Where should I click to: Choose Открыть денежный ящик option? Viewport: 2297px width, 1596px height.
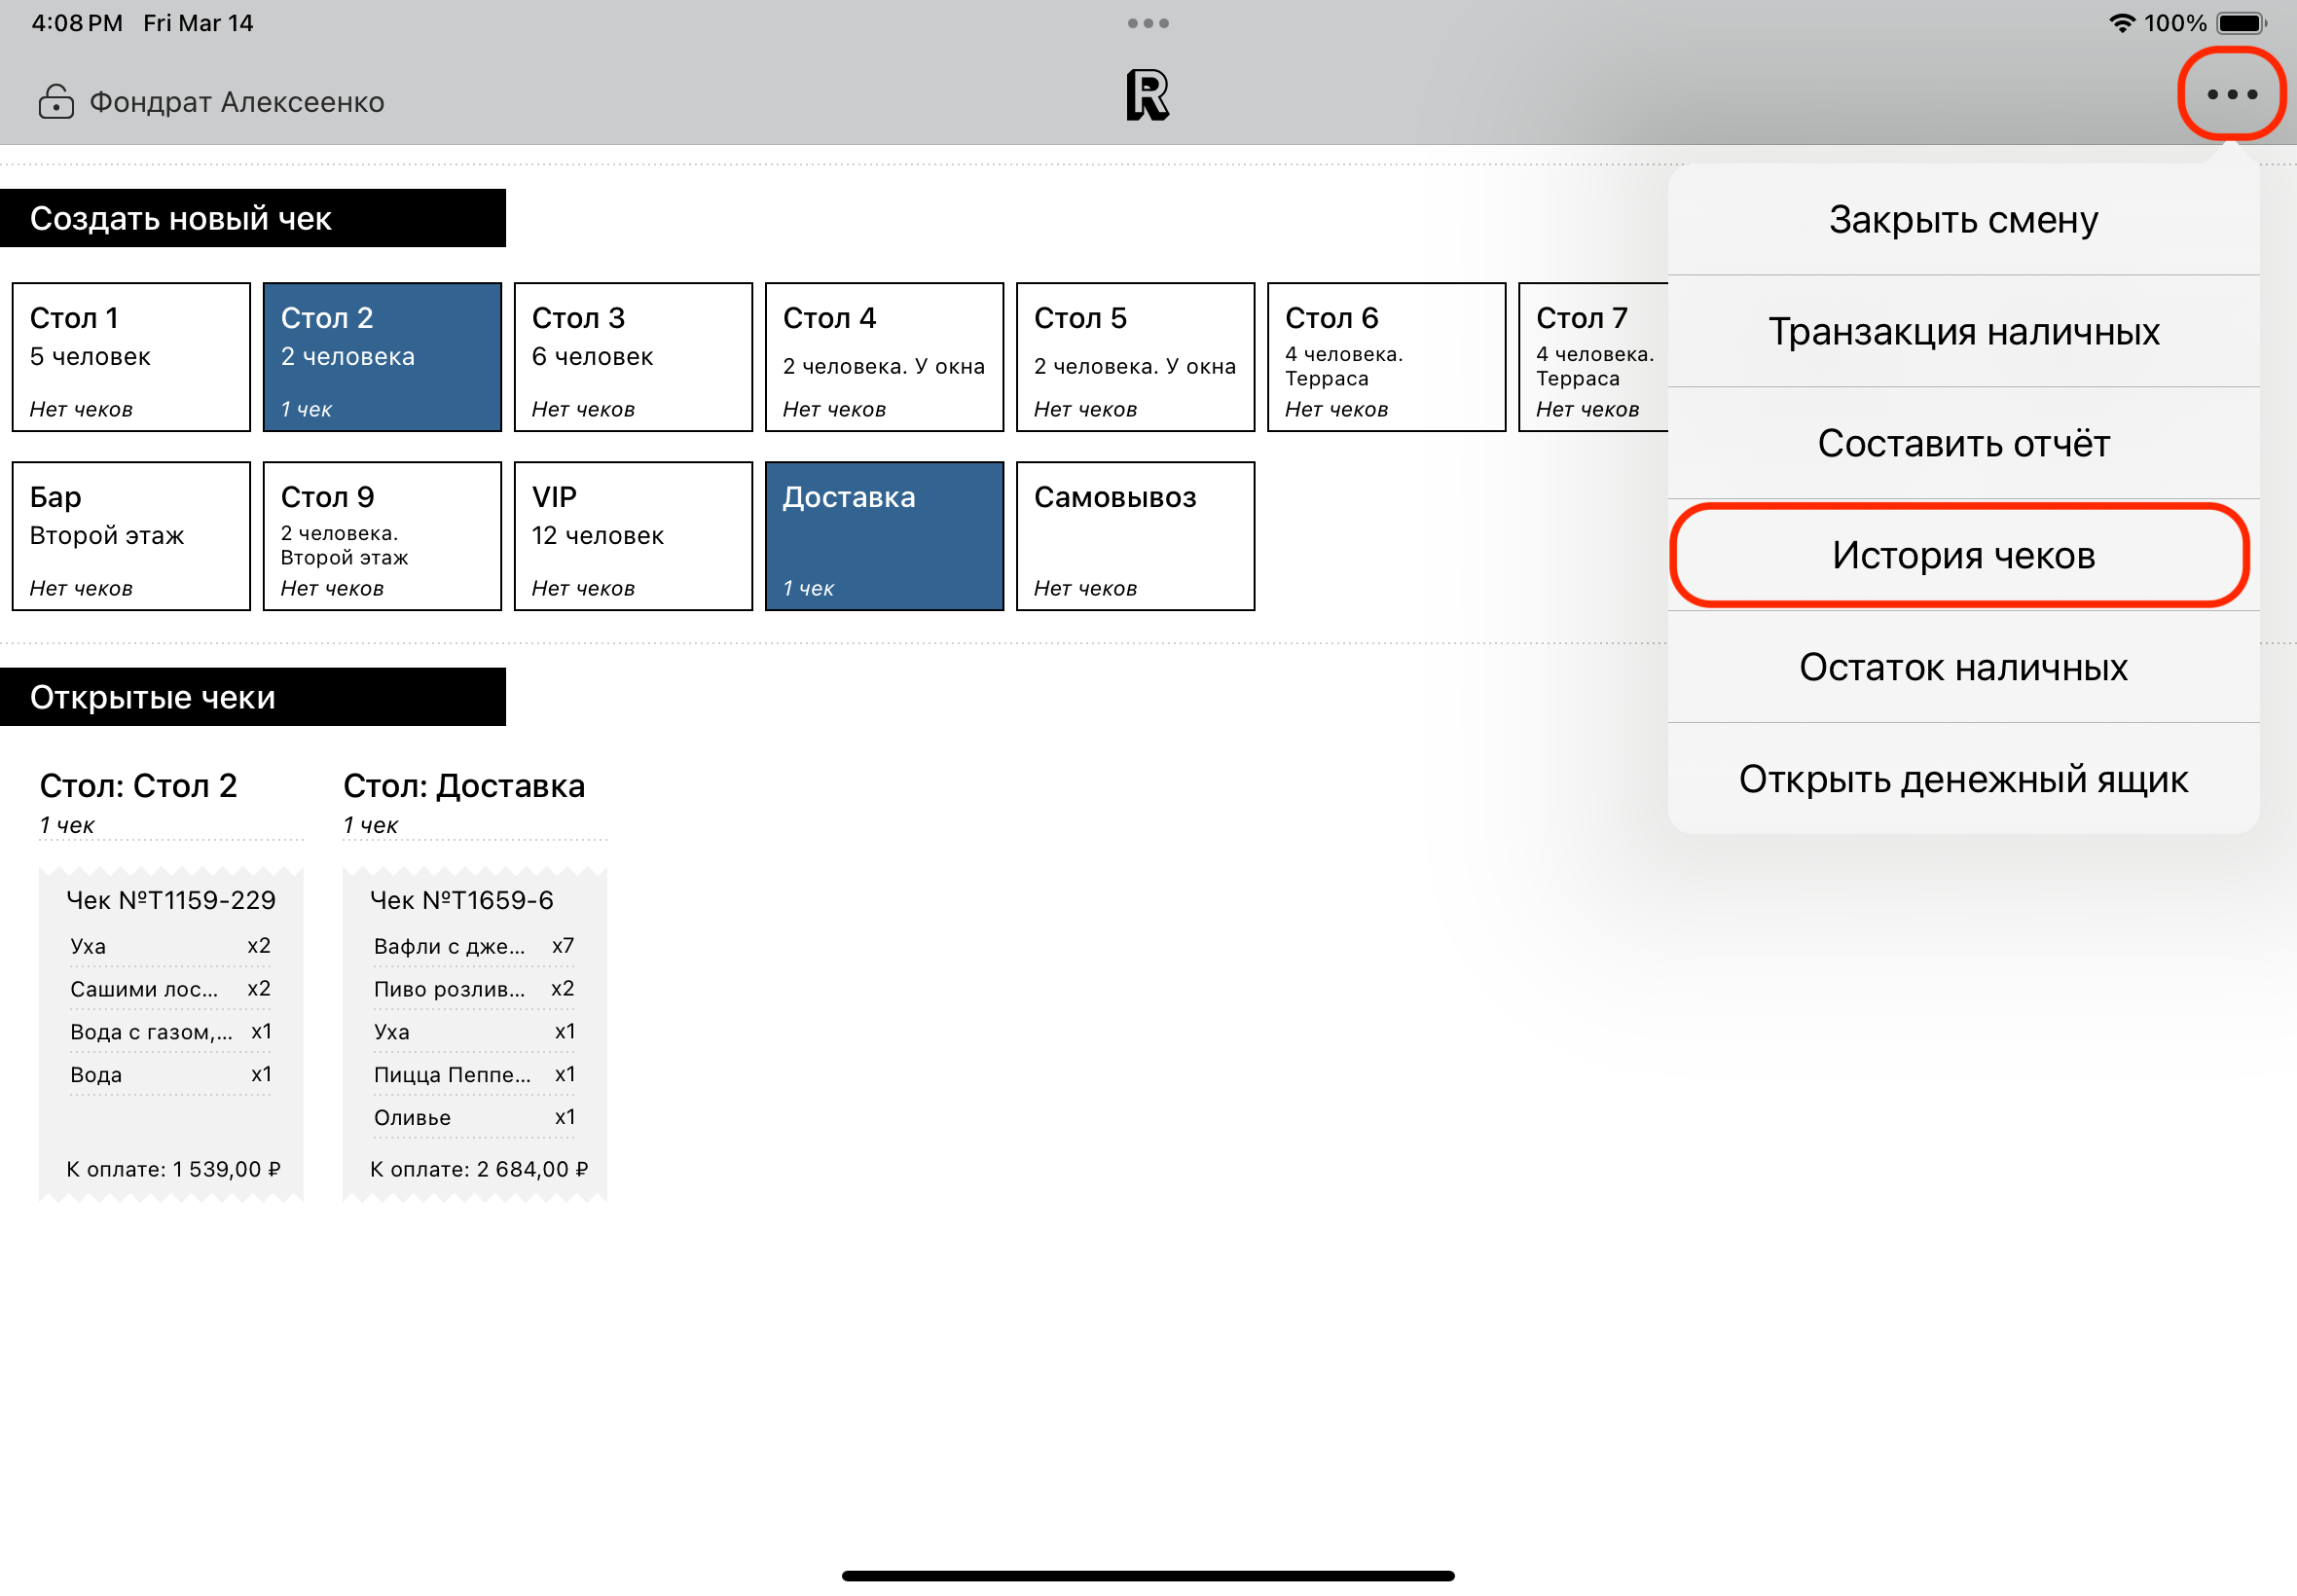click(1962, 779)
